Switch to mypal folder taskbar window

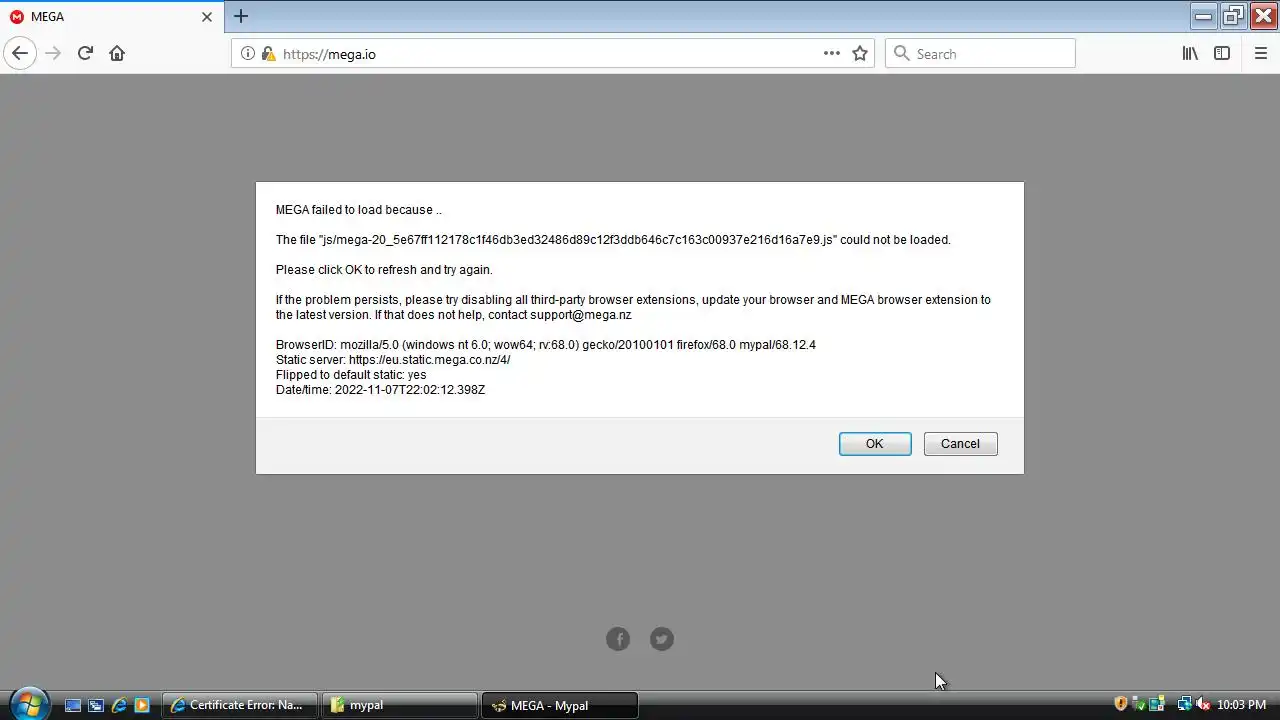[x=400, y=705]
